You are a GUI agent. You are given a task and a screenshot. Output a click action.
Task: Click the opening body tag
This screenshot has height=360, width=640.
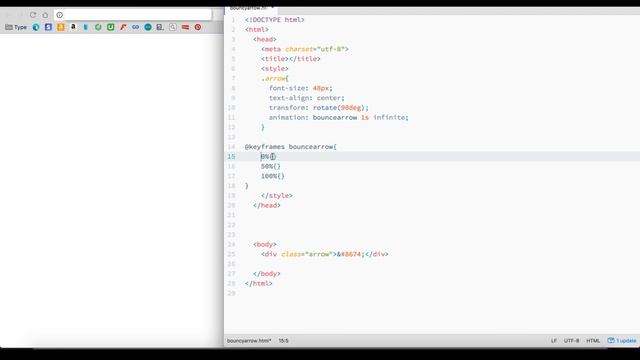click(x=265, y=244)
